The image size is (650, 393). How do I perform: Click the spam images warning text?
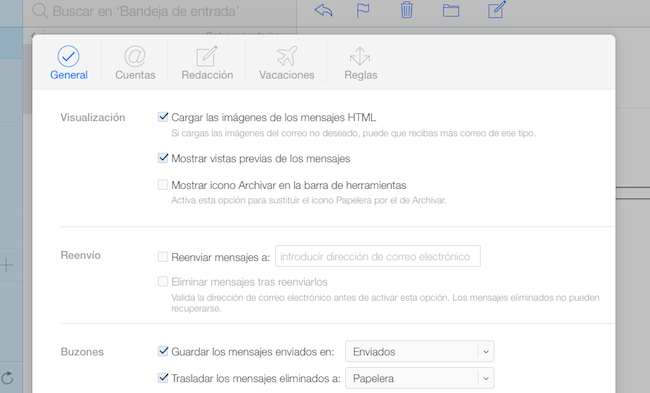(x=353, y=133)
